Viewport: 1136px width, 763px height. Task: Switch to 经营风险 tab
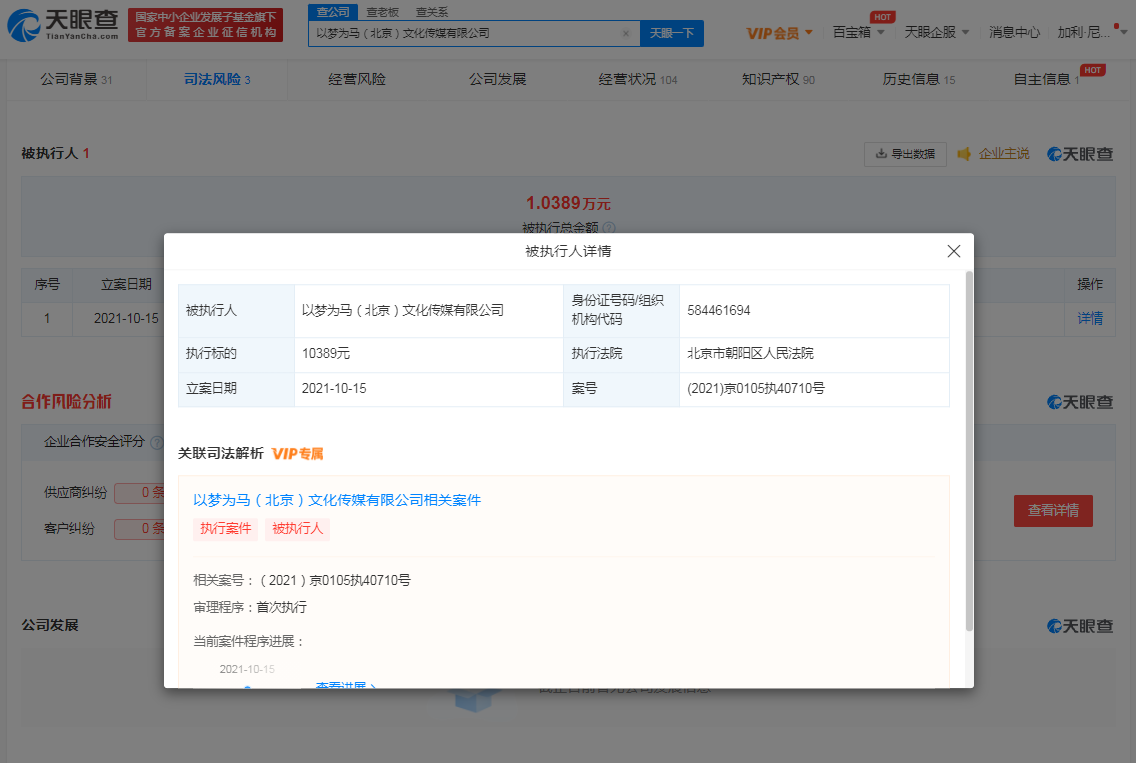(x=356, y=80)
